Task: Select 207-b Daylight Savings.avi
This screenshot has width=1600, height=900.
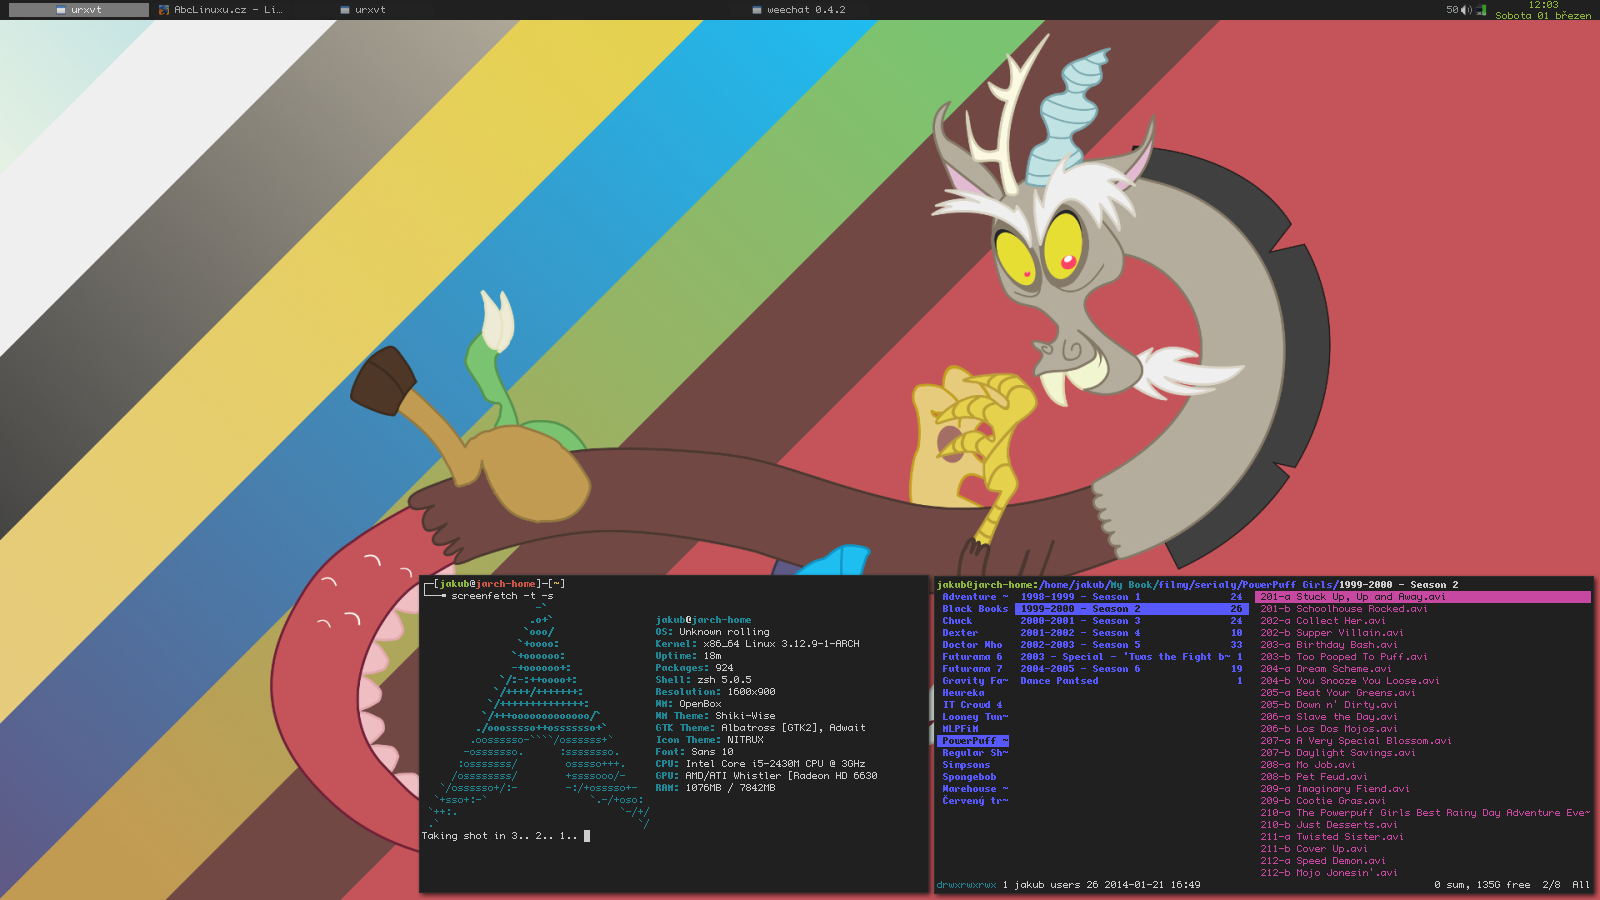Action: [x=1337, y=753]
